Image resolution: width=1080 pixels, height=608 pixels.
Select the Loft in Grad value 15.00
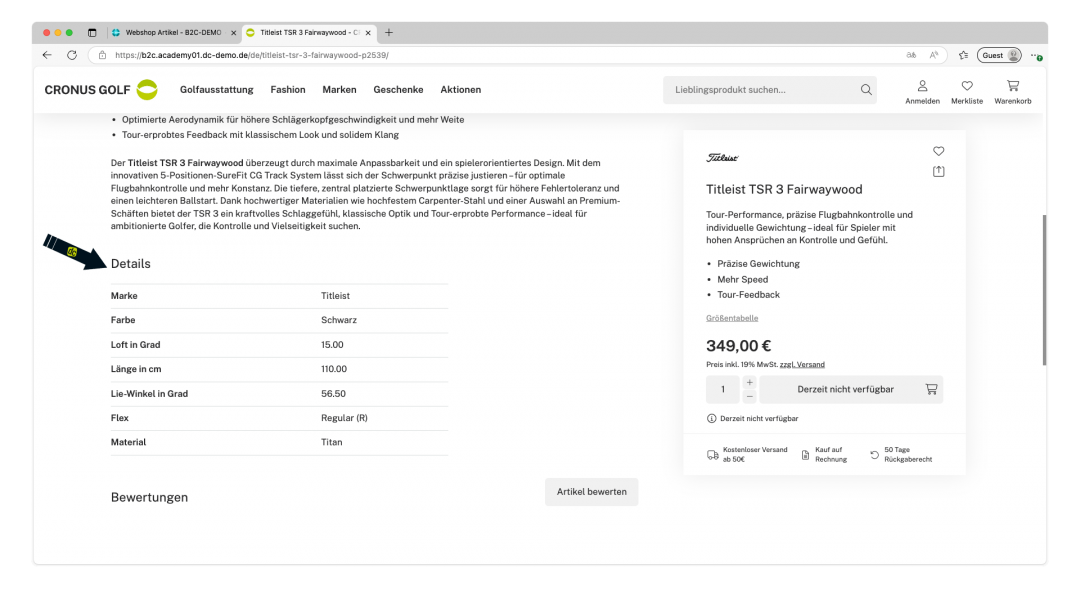[332, 345]
